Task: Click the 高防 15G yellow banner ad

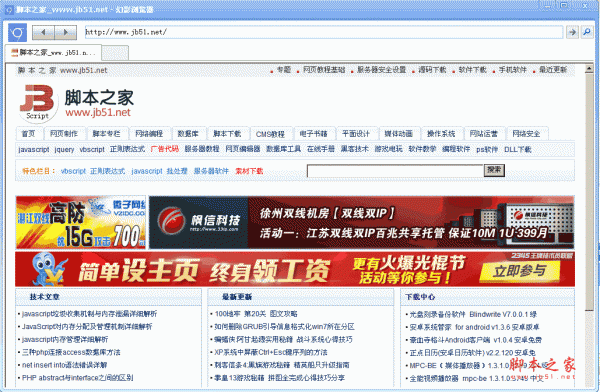Action: click(x=81, y=222)
